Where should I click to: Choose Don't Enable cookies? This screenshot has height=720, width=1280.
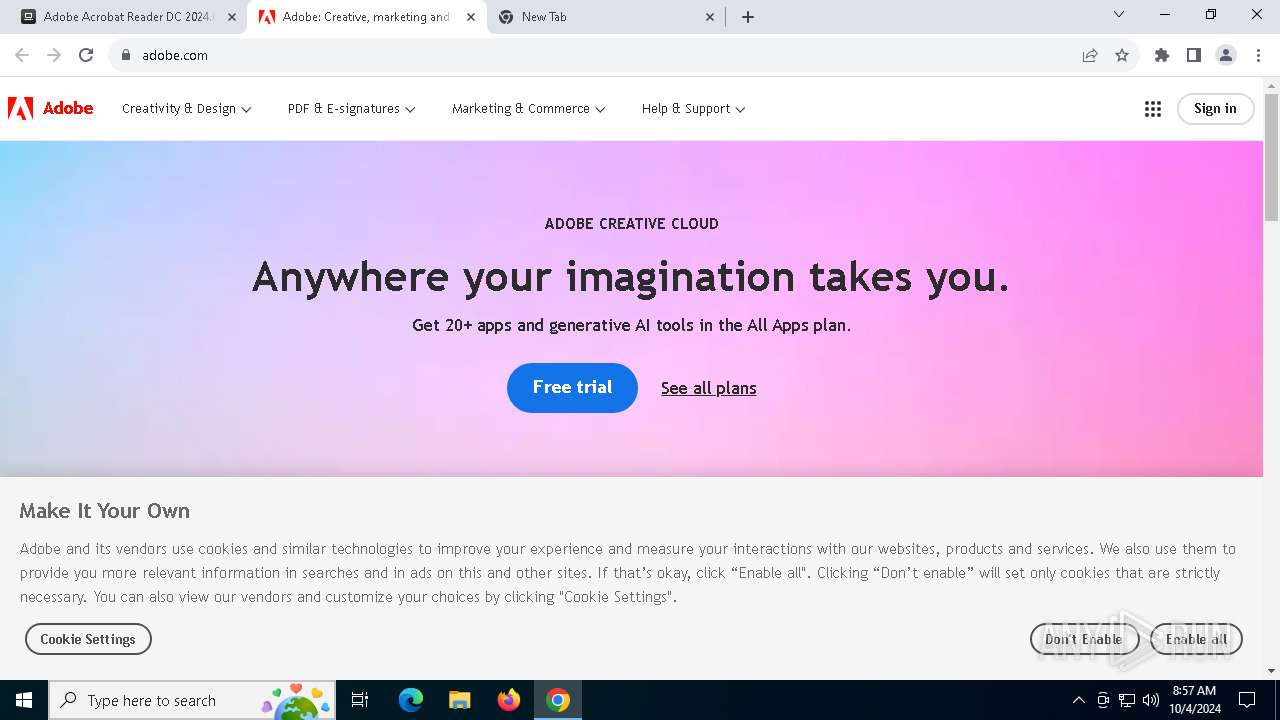click(1084, 639)
